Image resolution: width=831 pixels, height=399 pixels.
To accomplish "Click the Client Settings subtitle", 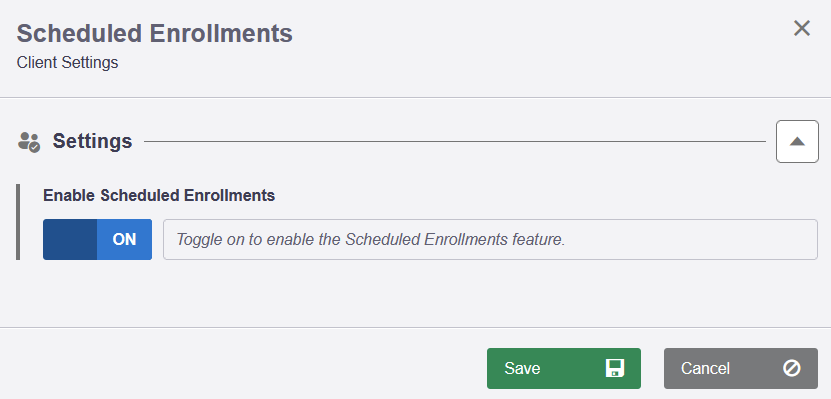I will tap(67, 63).
